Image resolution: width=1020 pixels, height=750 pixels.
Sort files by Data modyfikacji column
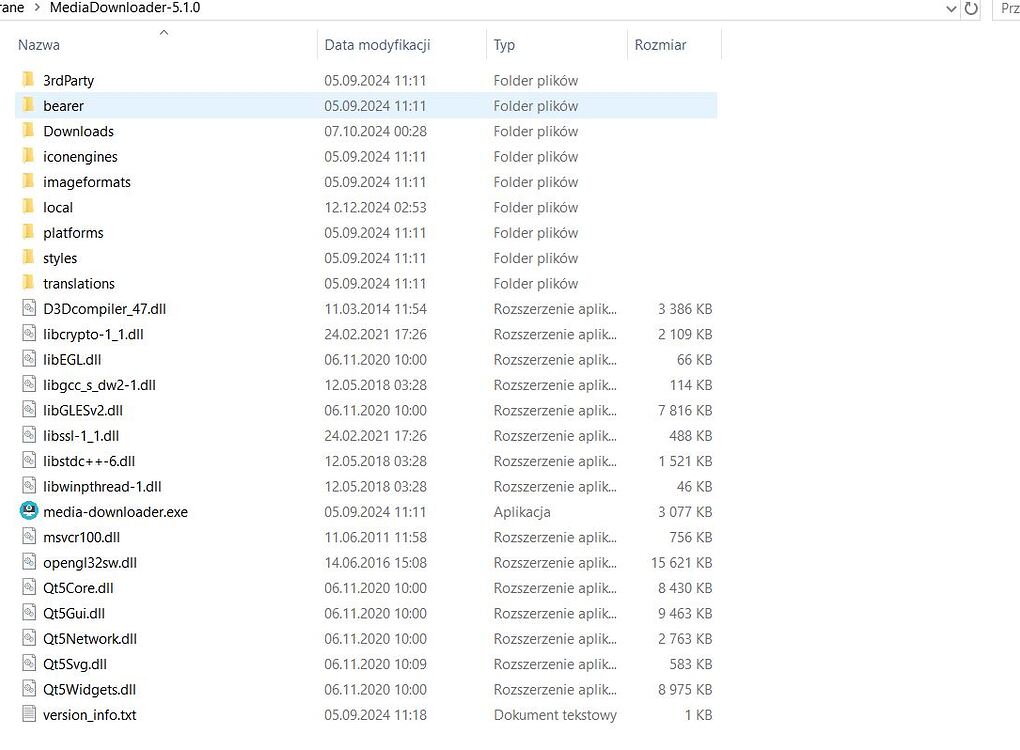pyautogui.click(x=376, y=44)
